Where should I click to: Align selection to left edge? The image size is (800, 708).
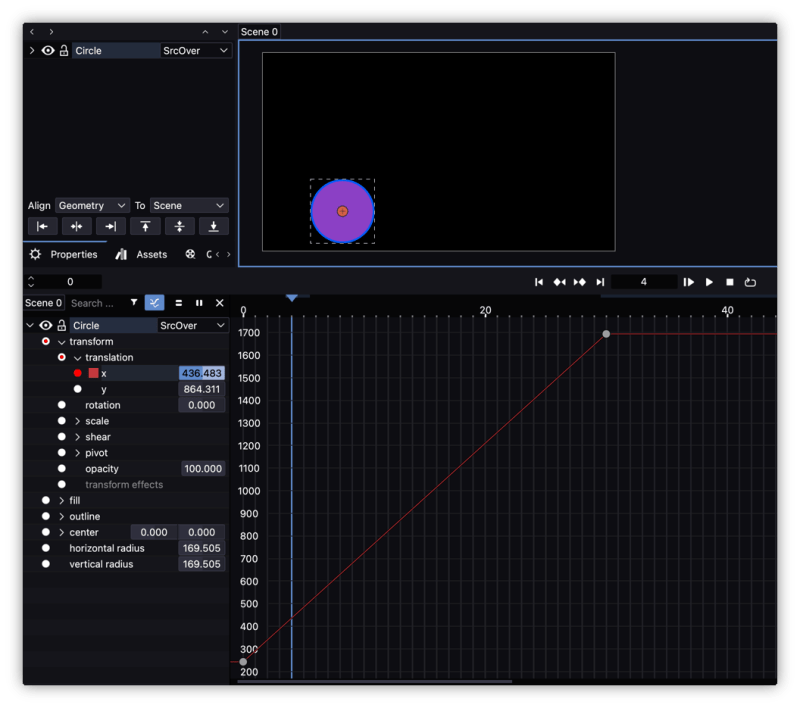tap(42, 226)
